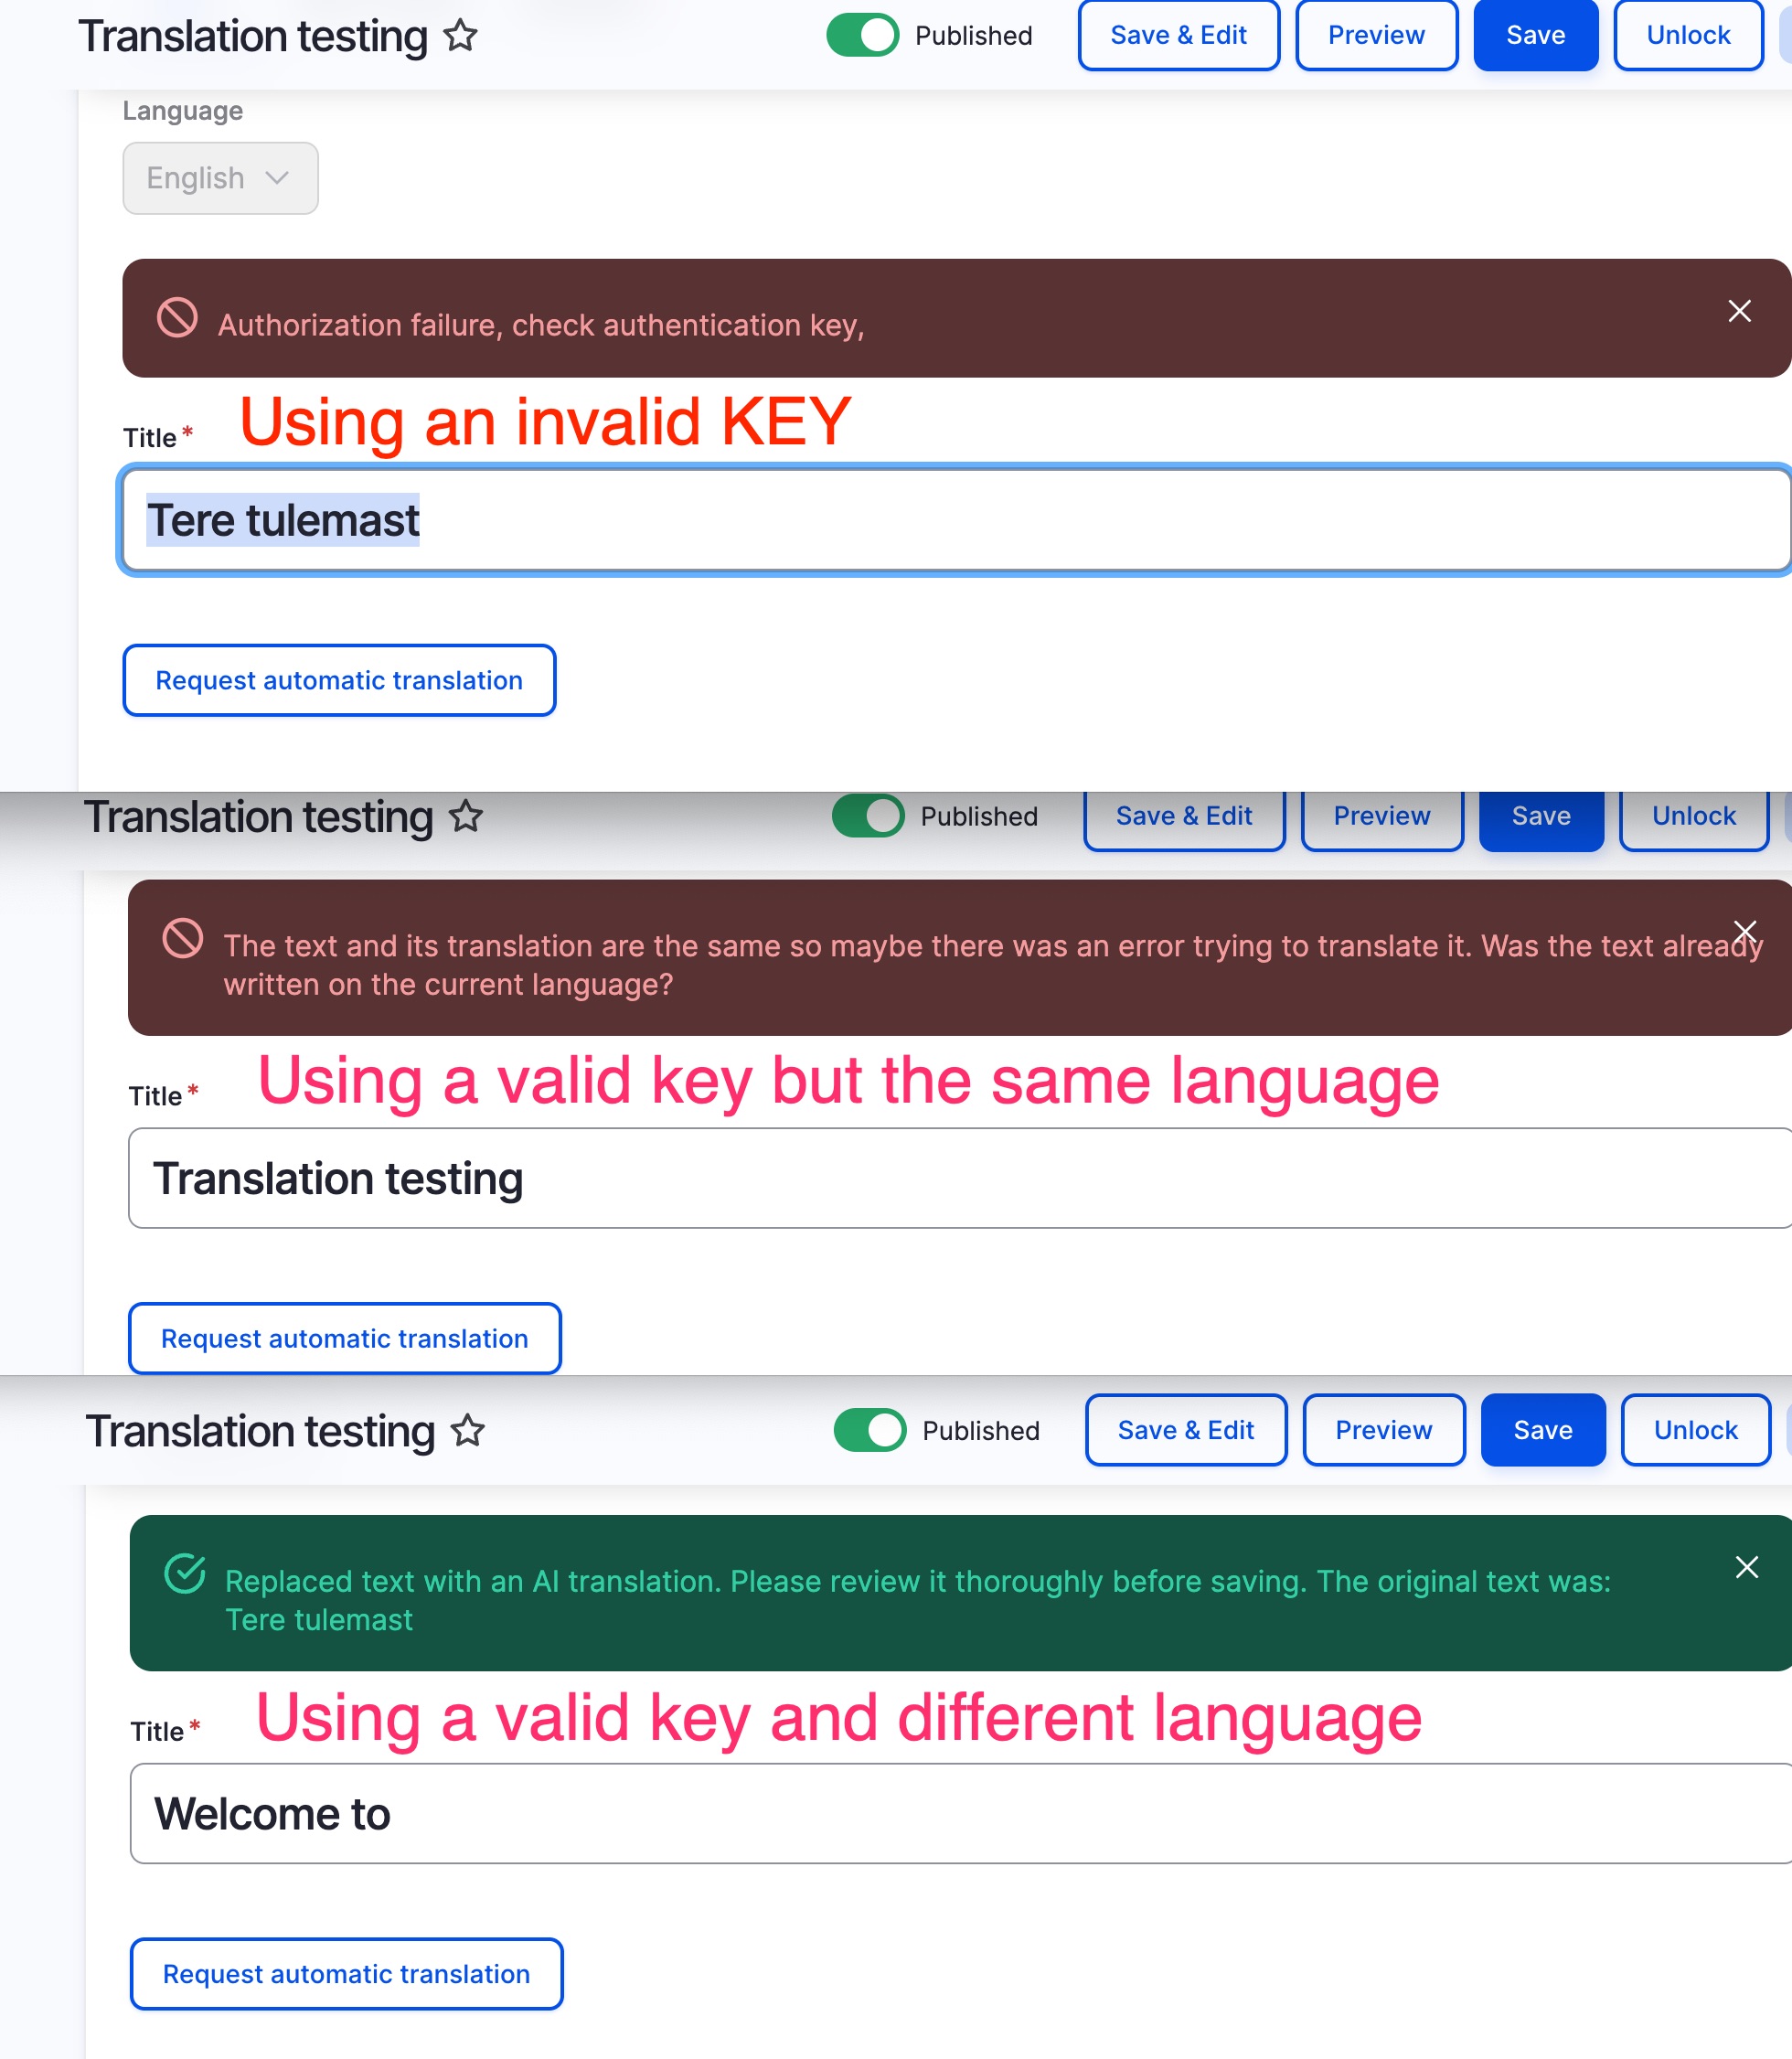Viewport: 1792px width, 2059px height.
Task: Request automatic translation for Tere tulemast
Action: (x=339, y=680)
